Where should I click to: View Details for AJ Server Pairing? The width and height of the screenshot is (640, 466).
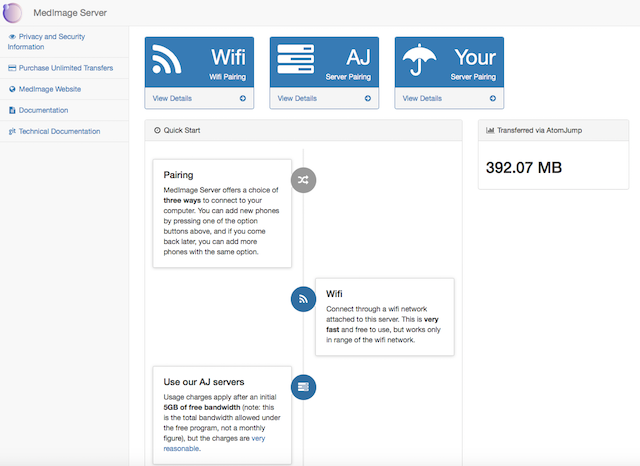[x=297, y=98]
